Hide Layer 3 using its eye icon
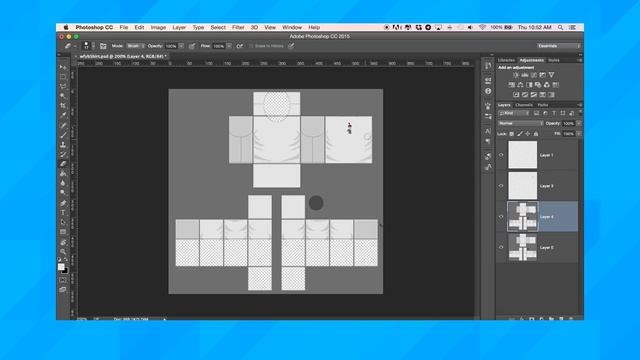Screen dimensions: 640x360 [501, 186]
